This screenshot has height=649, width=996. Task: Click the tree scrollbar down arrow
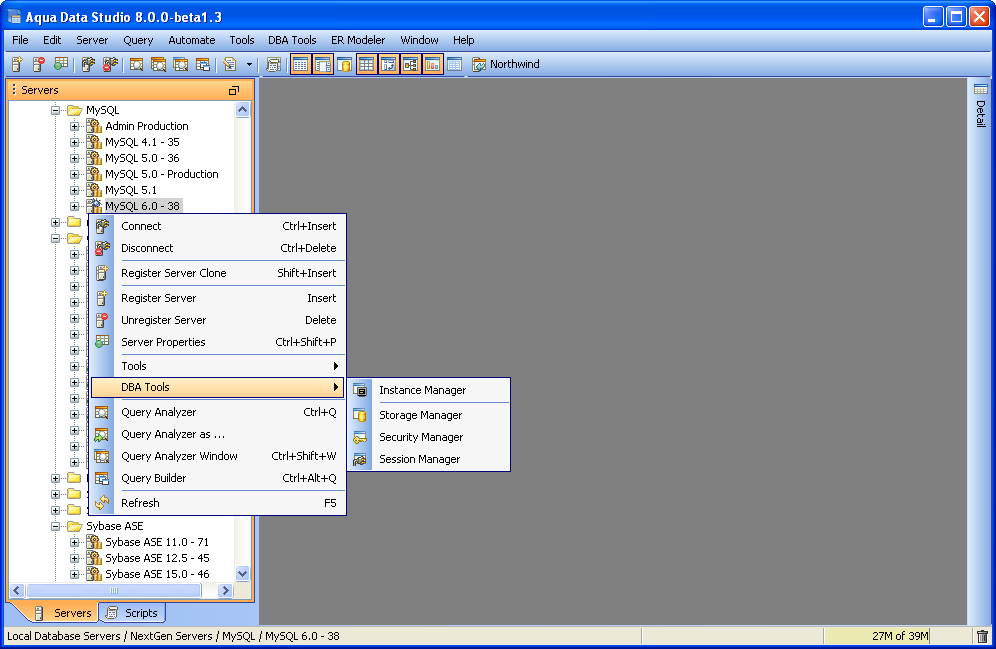(x=242, y=573)
